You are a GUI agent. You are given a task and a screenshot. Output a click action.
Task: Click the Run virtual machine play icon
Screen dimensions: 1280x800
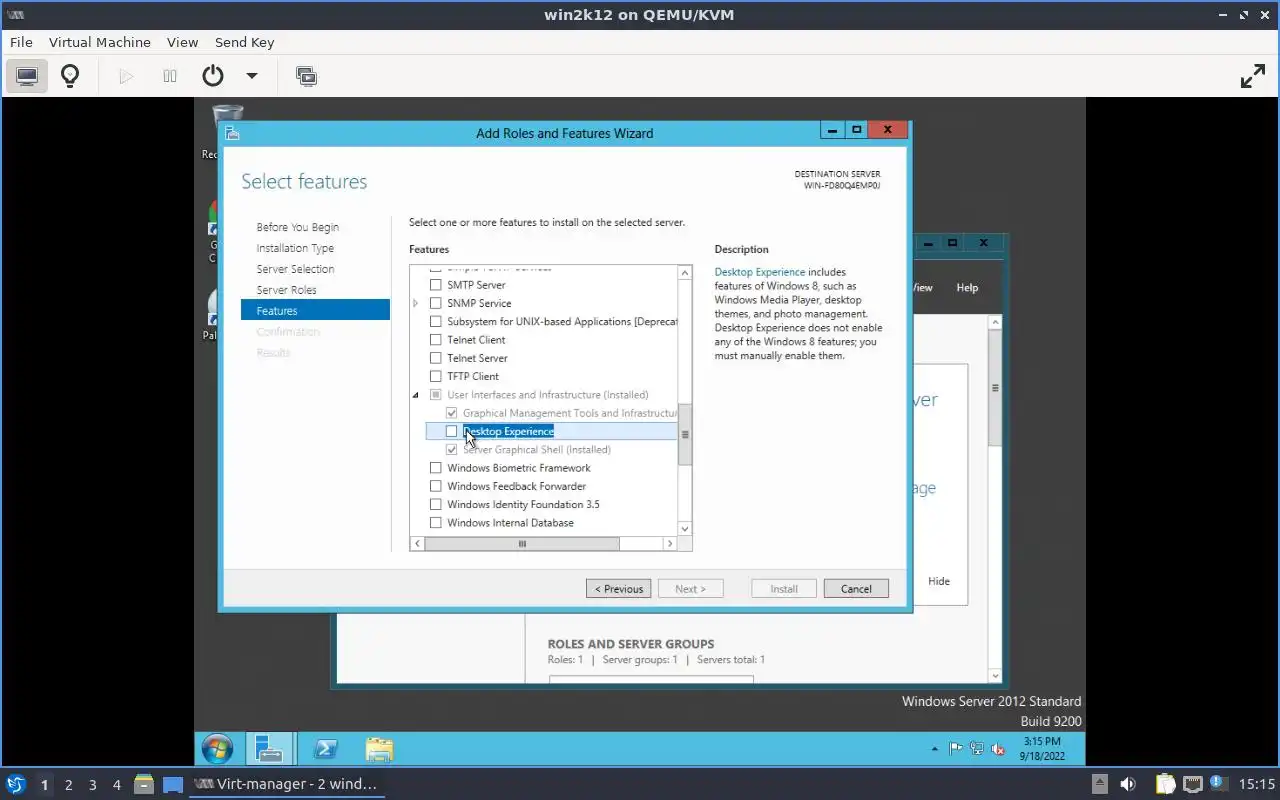point(126,76)
